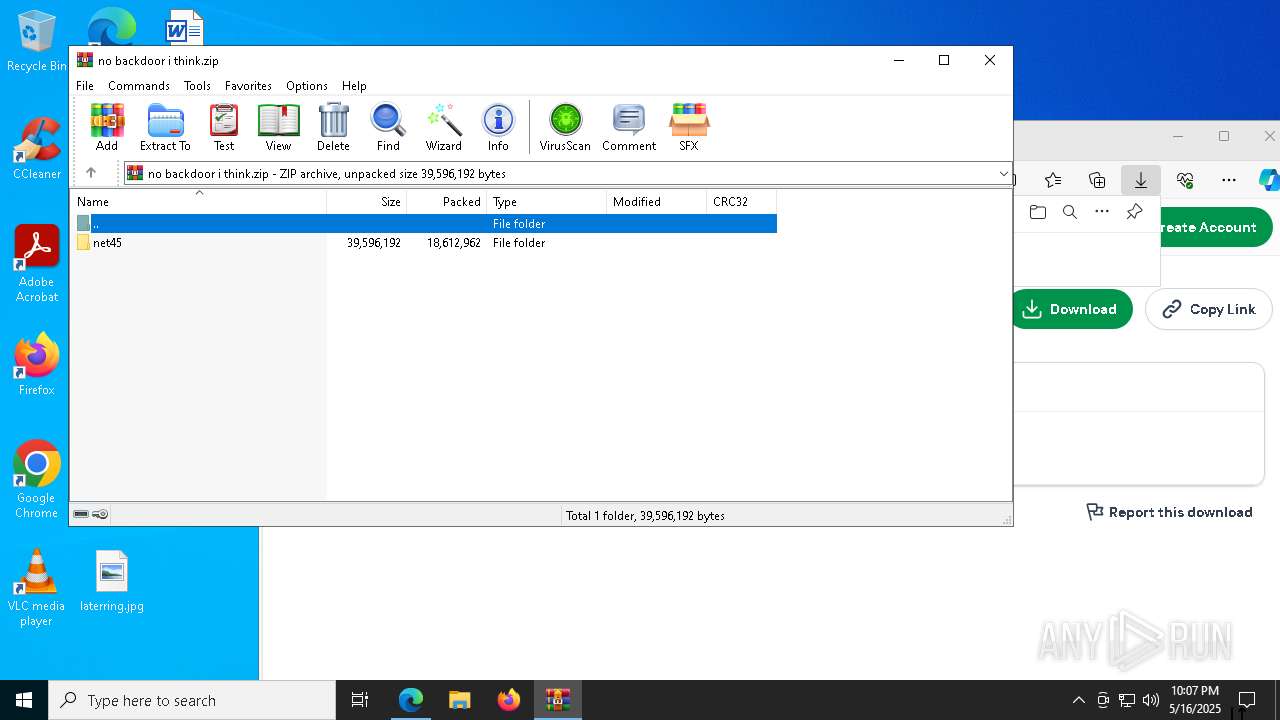Sort by the Type column header

(546, 202)
